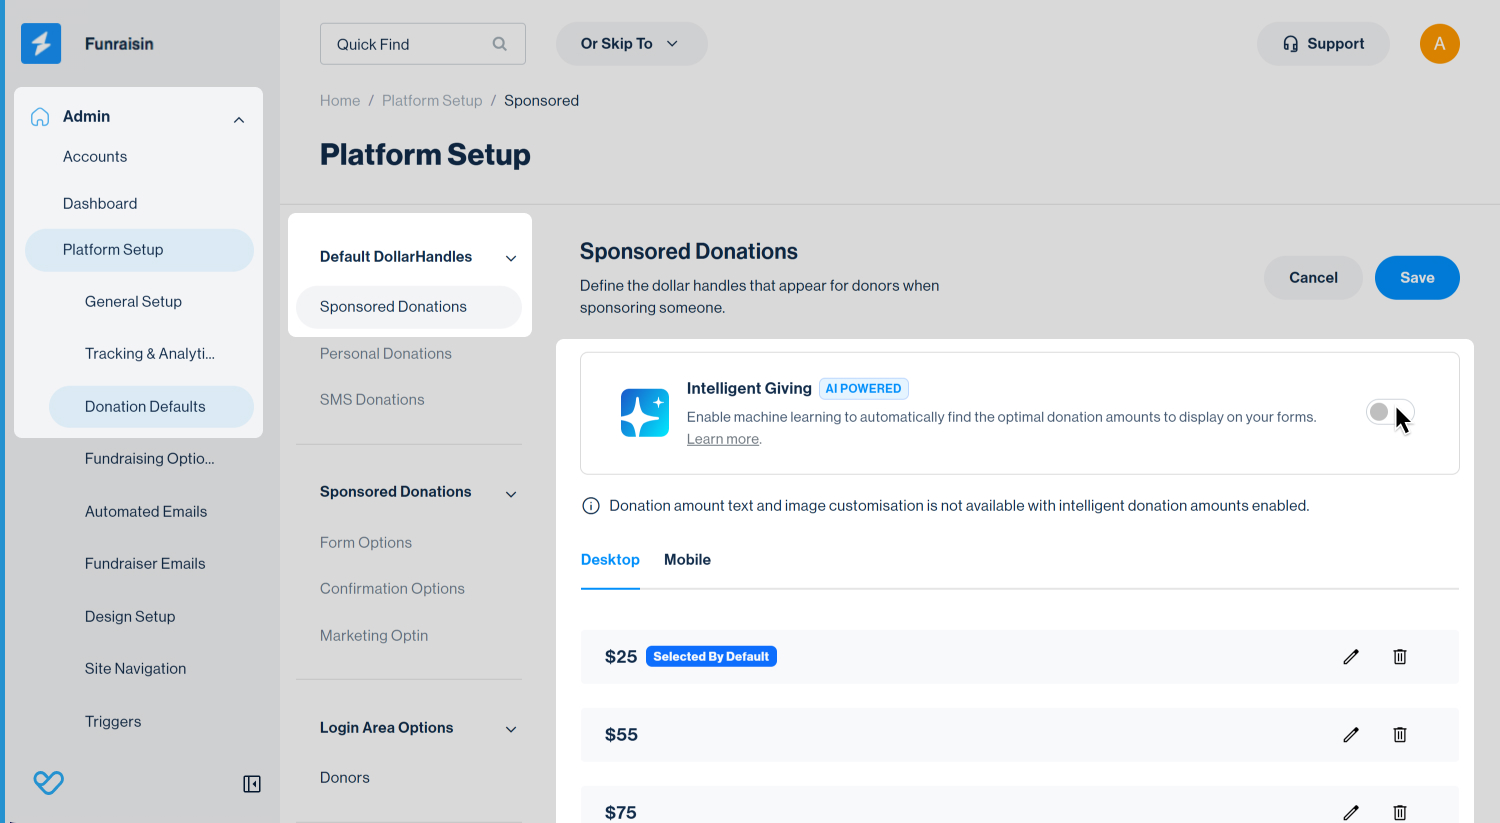Switch to the Mobile tab

687,560
